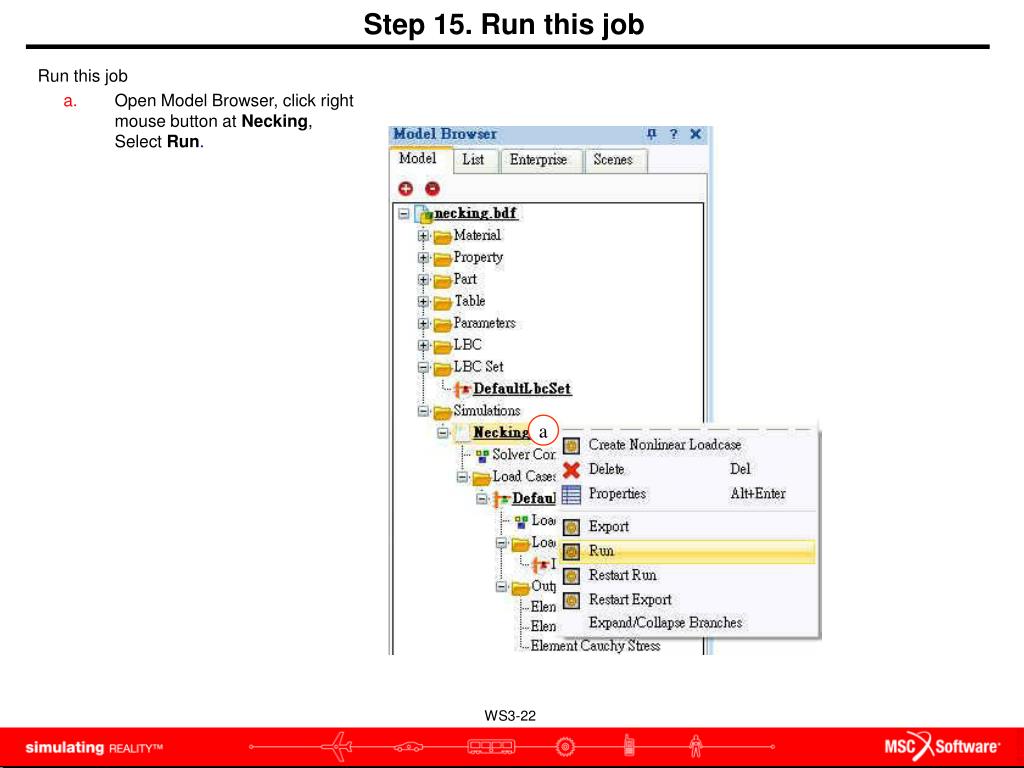Click the Solver Control item icon

point(483,455)
